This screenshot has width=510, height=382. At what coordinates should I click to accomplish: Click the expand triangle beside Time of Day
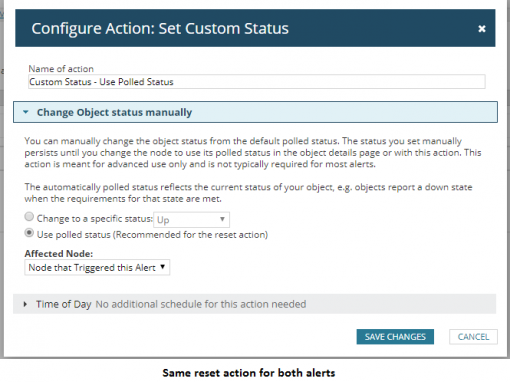[x=25, y=304]
